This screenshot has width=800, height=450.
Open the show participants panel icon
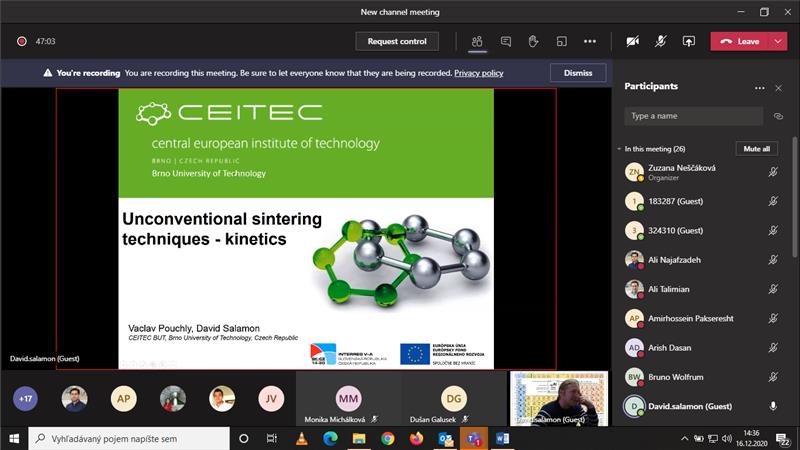(x=477, y=41)
